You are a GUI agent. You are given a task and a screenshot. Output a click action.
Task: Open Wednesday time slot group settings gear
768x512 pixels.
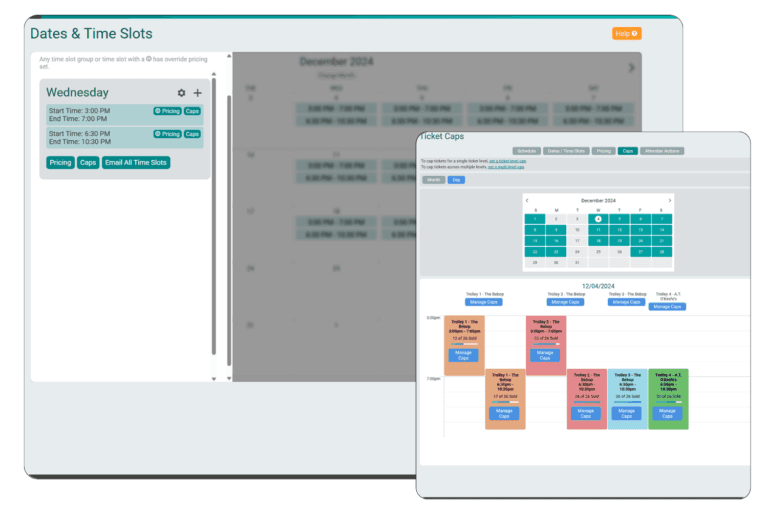pos(181,93)
